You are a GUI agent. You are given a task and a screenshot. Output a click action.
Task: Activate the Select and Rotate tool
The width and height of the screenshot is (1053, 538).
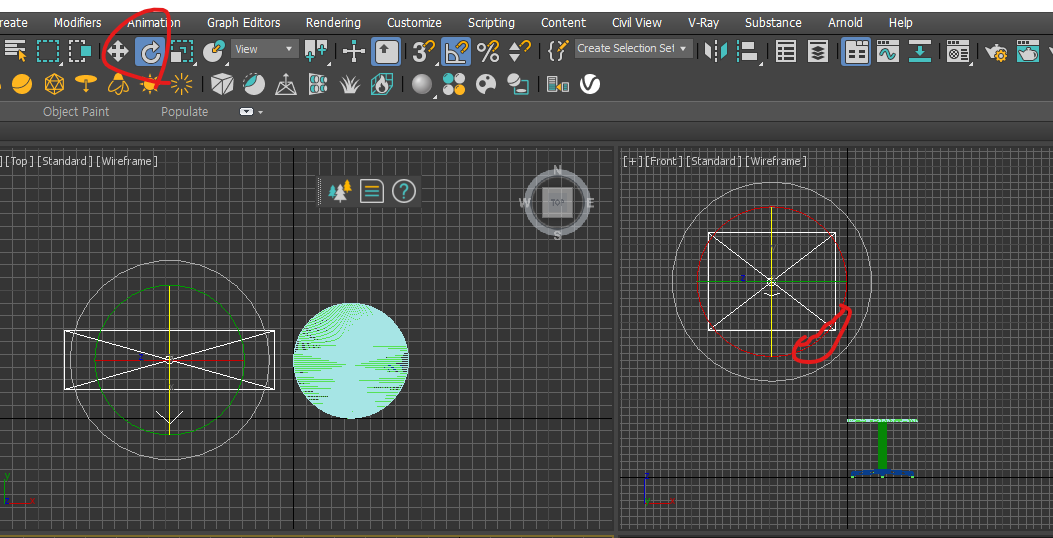pos(151,51)
